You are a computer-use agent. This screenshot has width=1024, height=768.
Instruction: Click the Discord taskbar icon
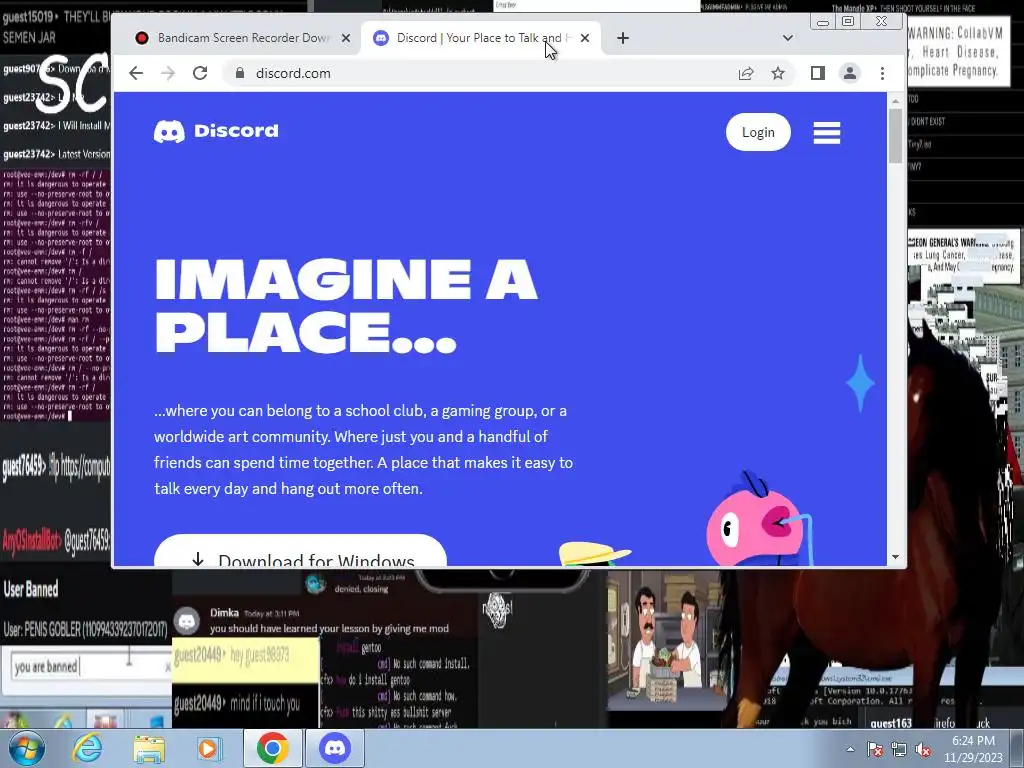335,748
